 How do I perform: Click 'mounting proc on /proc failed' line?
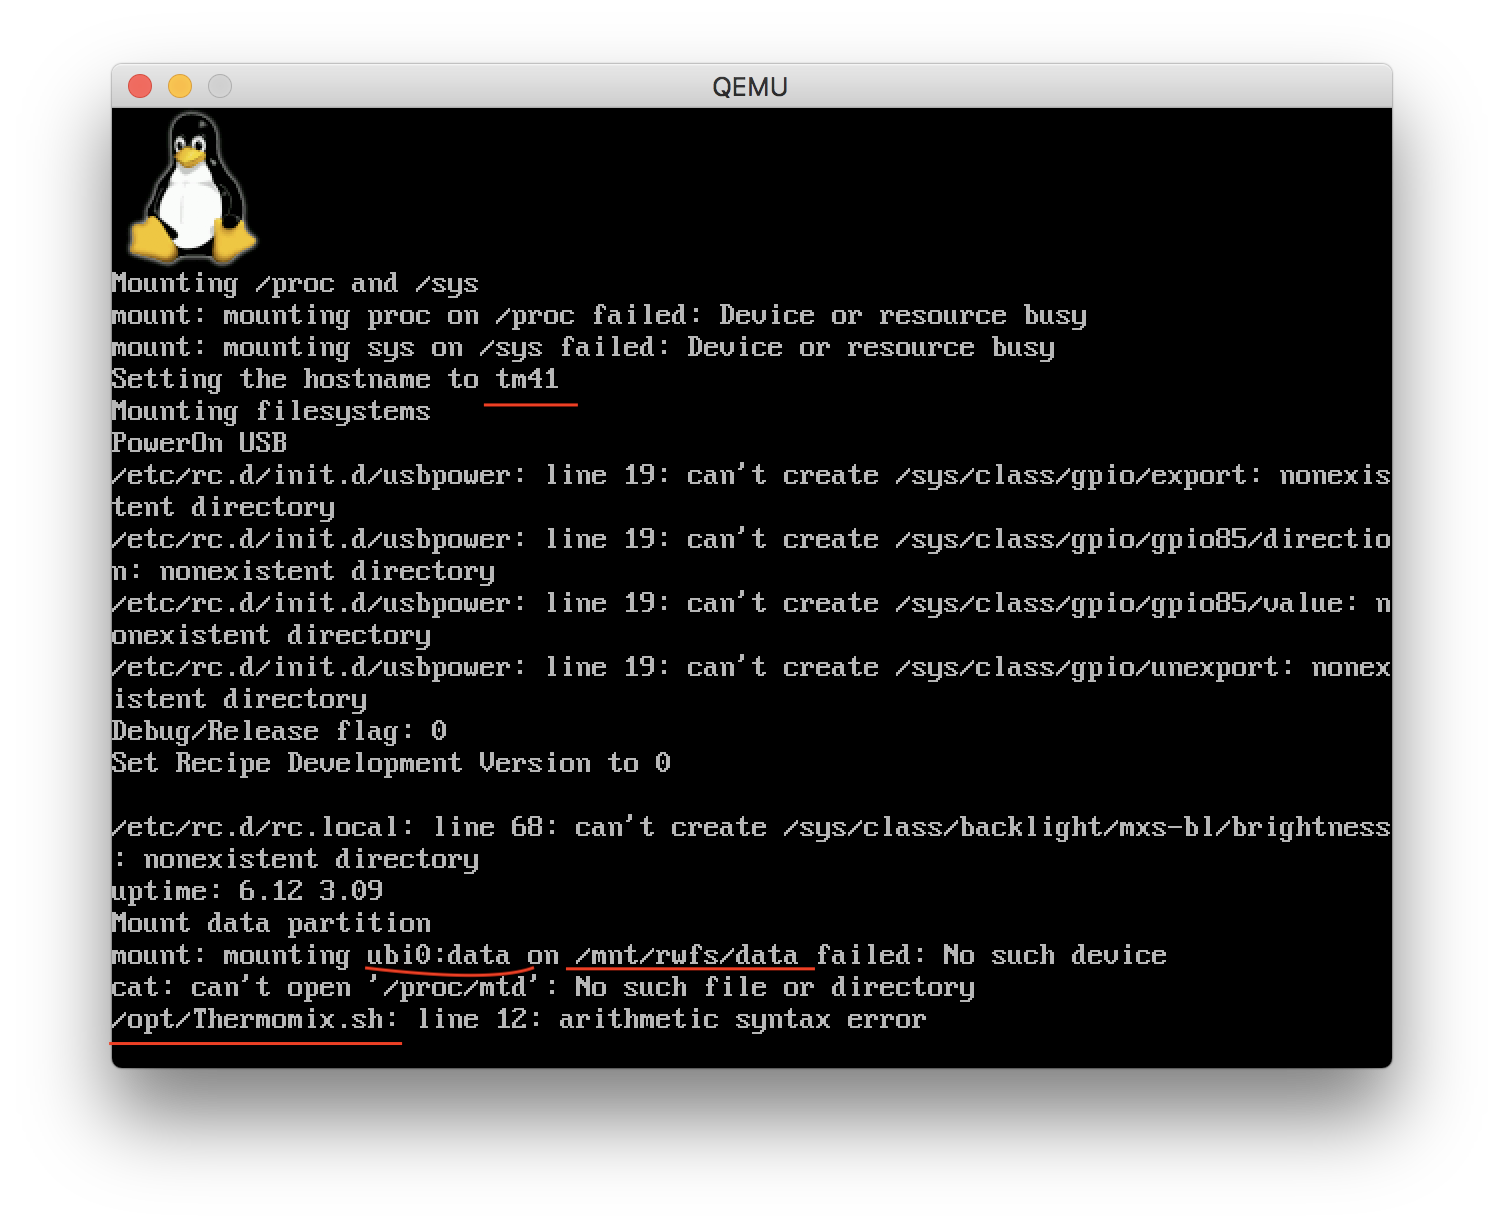point(599,316)
